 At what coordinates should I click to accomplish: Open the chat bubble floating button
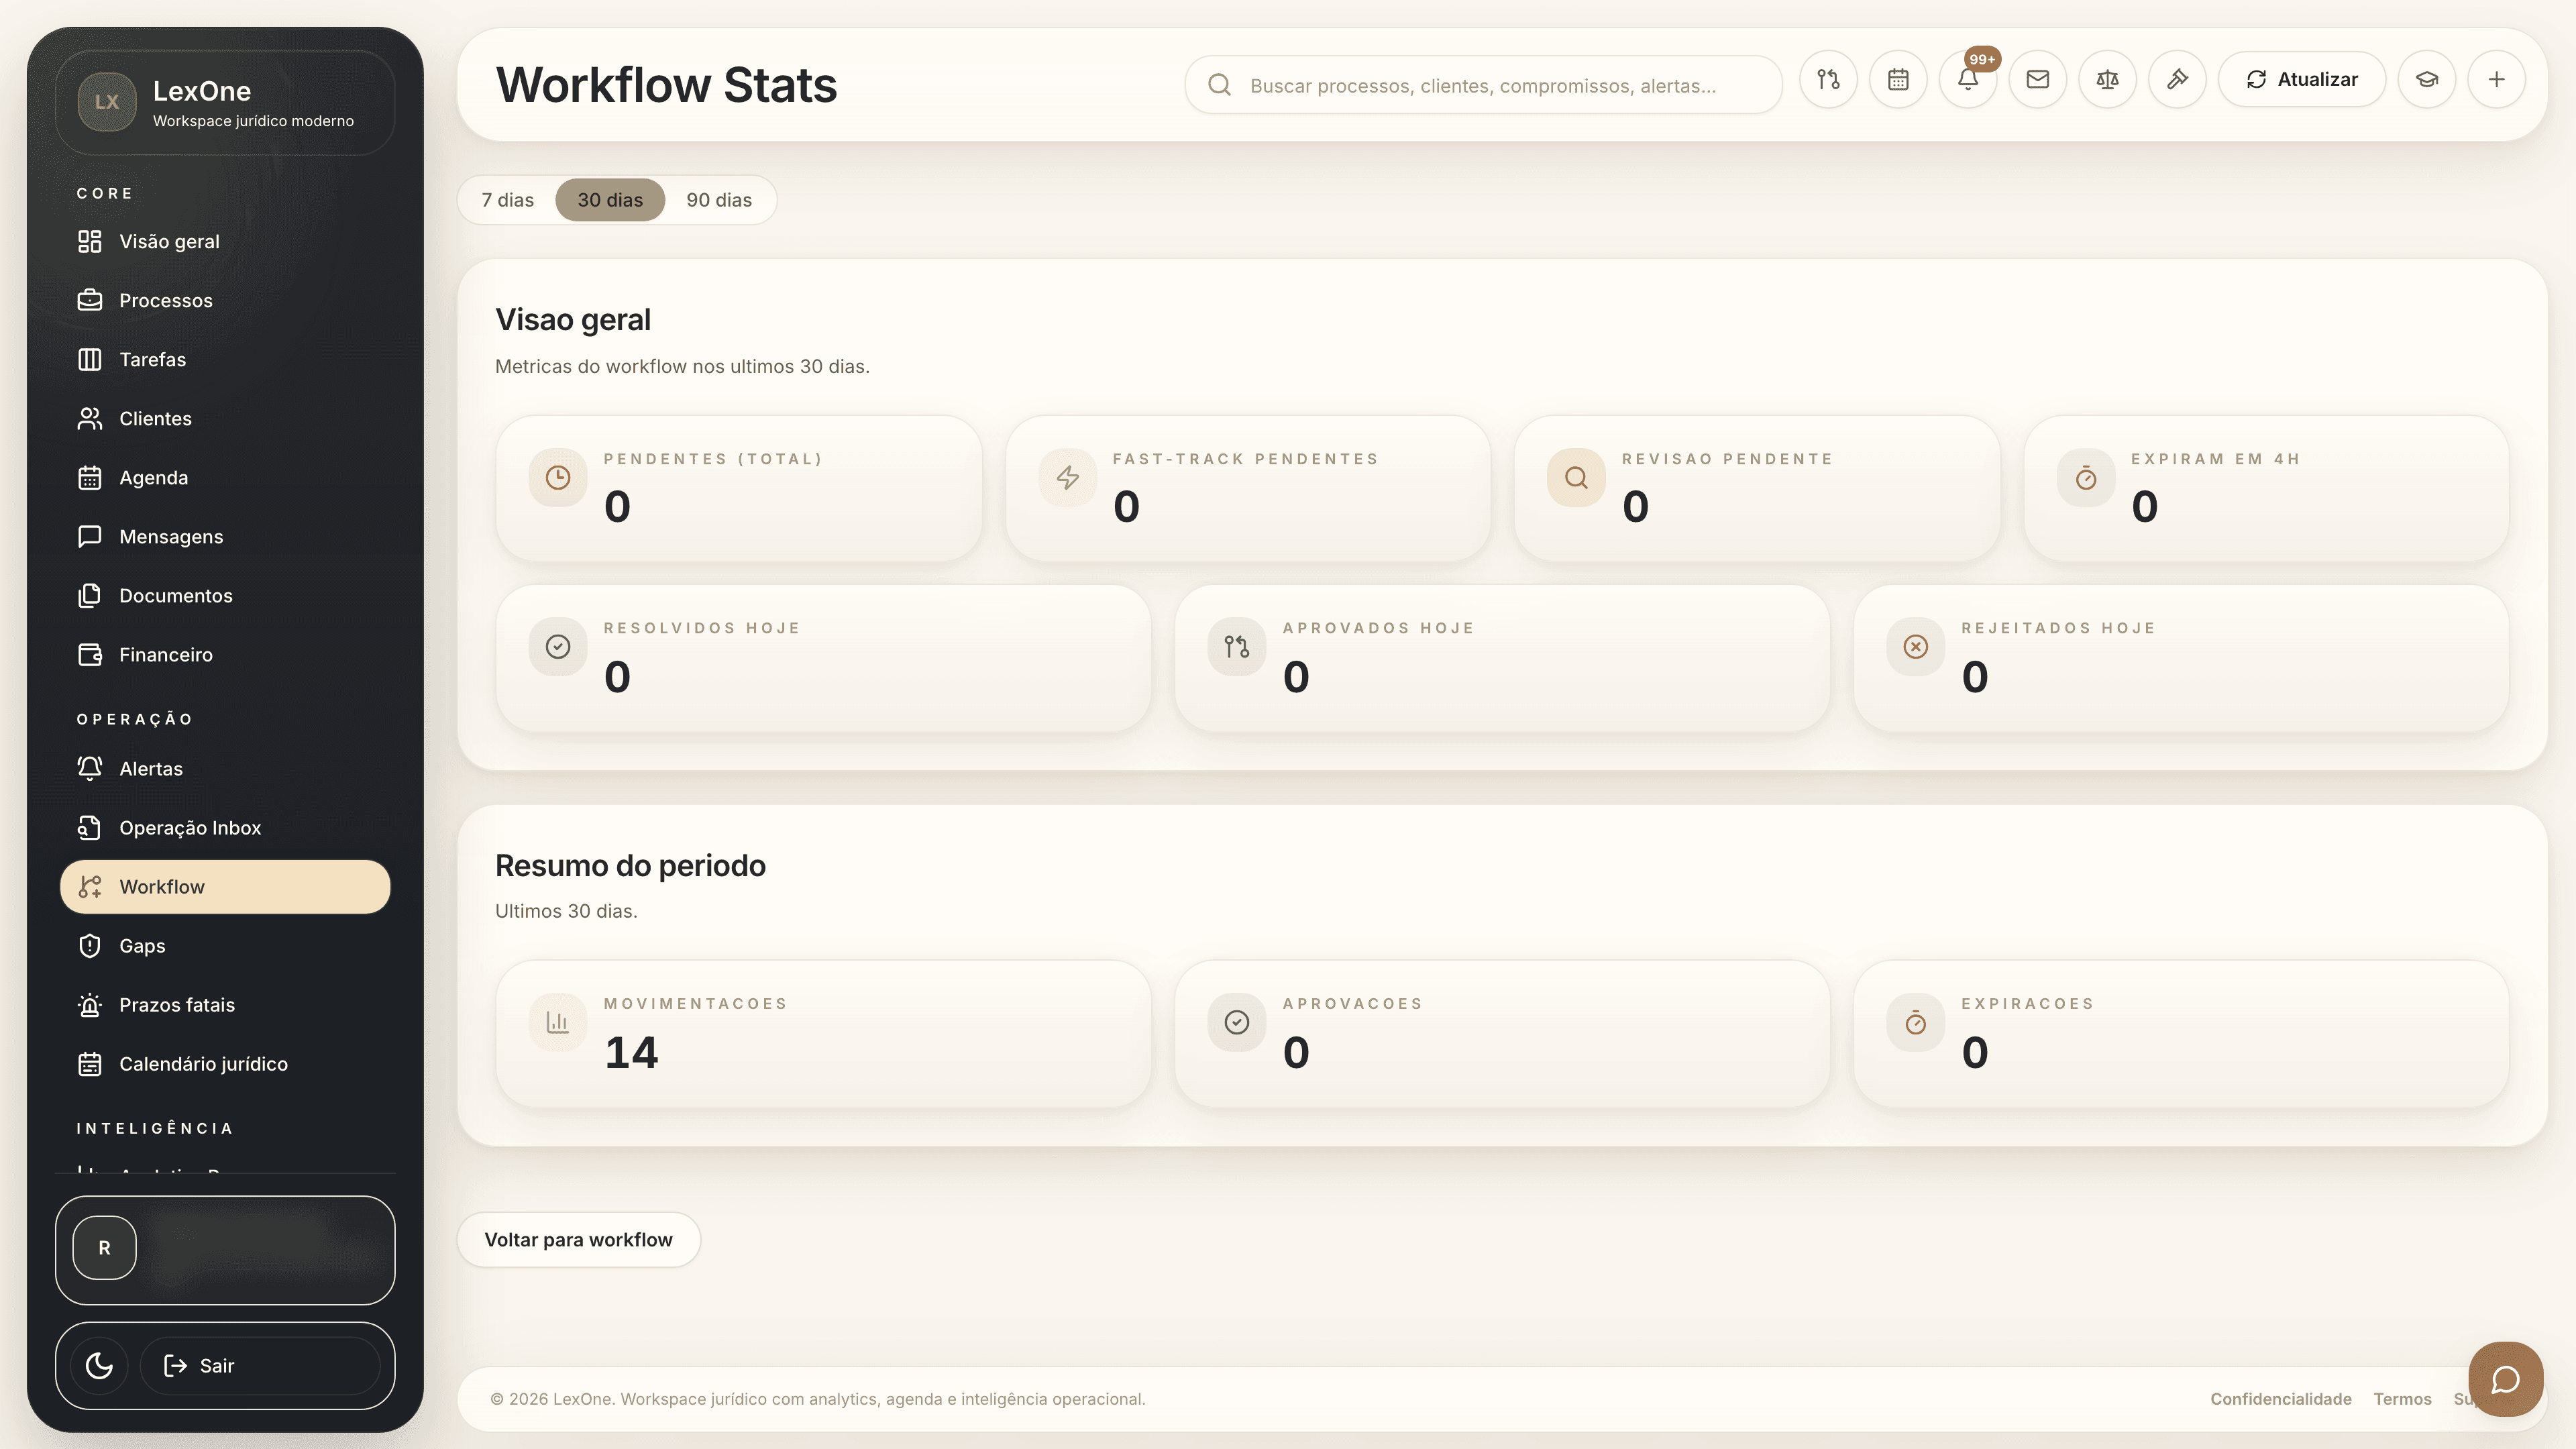tap(2505, 1380)
